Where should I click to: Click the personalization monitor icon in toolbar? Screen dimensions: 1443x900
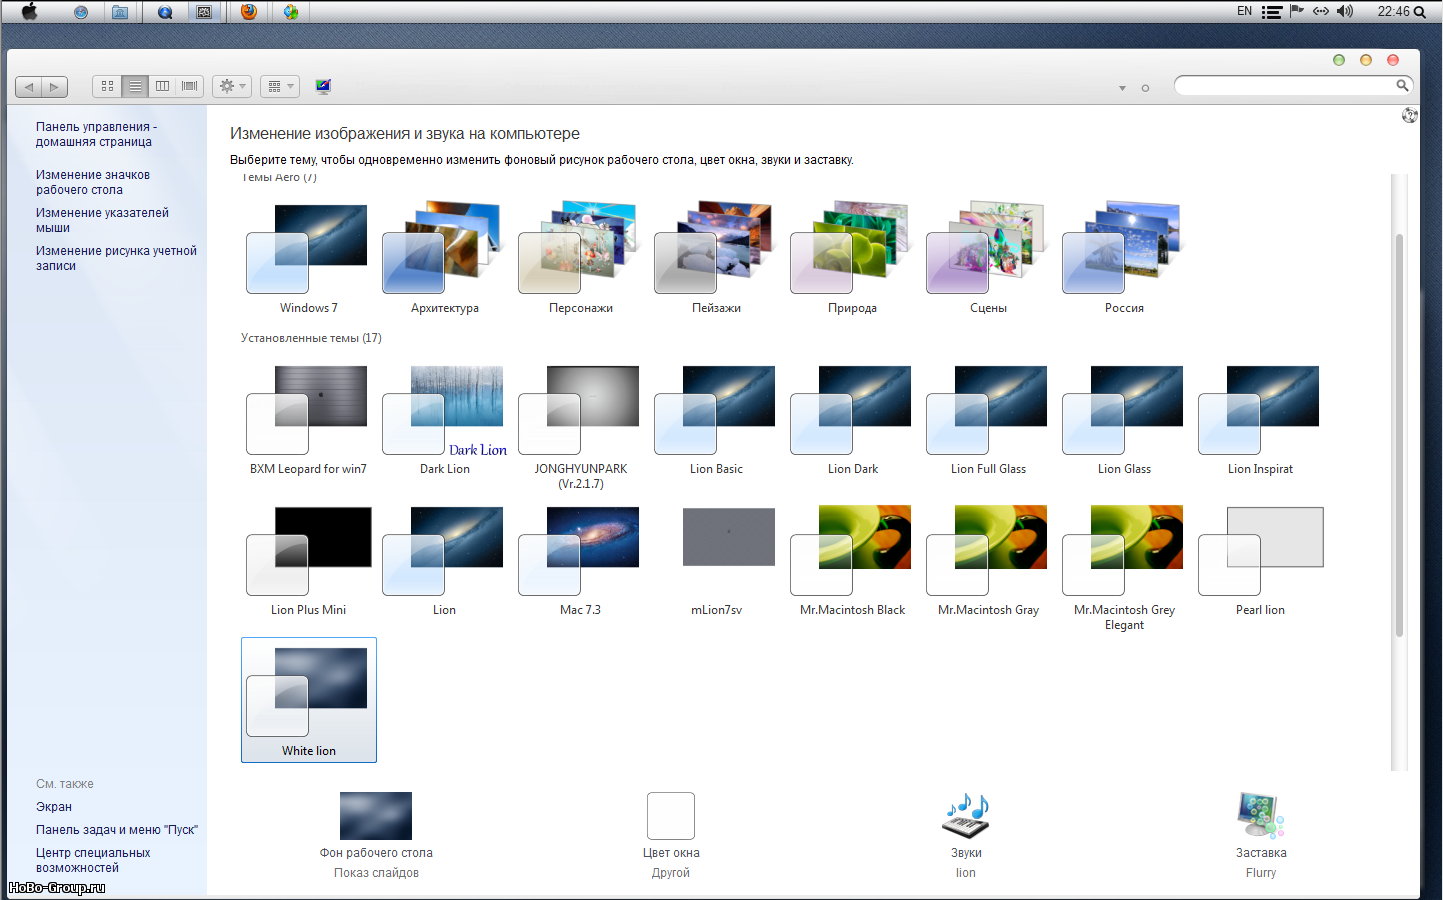click(323, 86)
